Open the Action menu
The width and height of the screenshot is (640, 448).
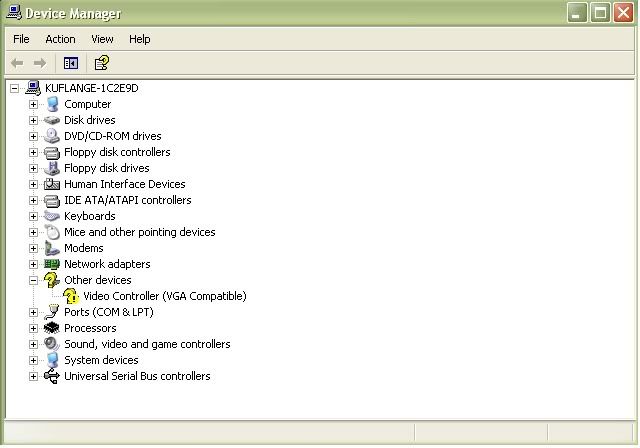[60, 39]
